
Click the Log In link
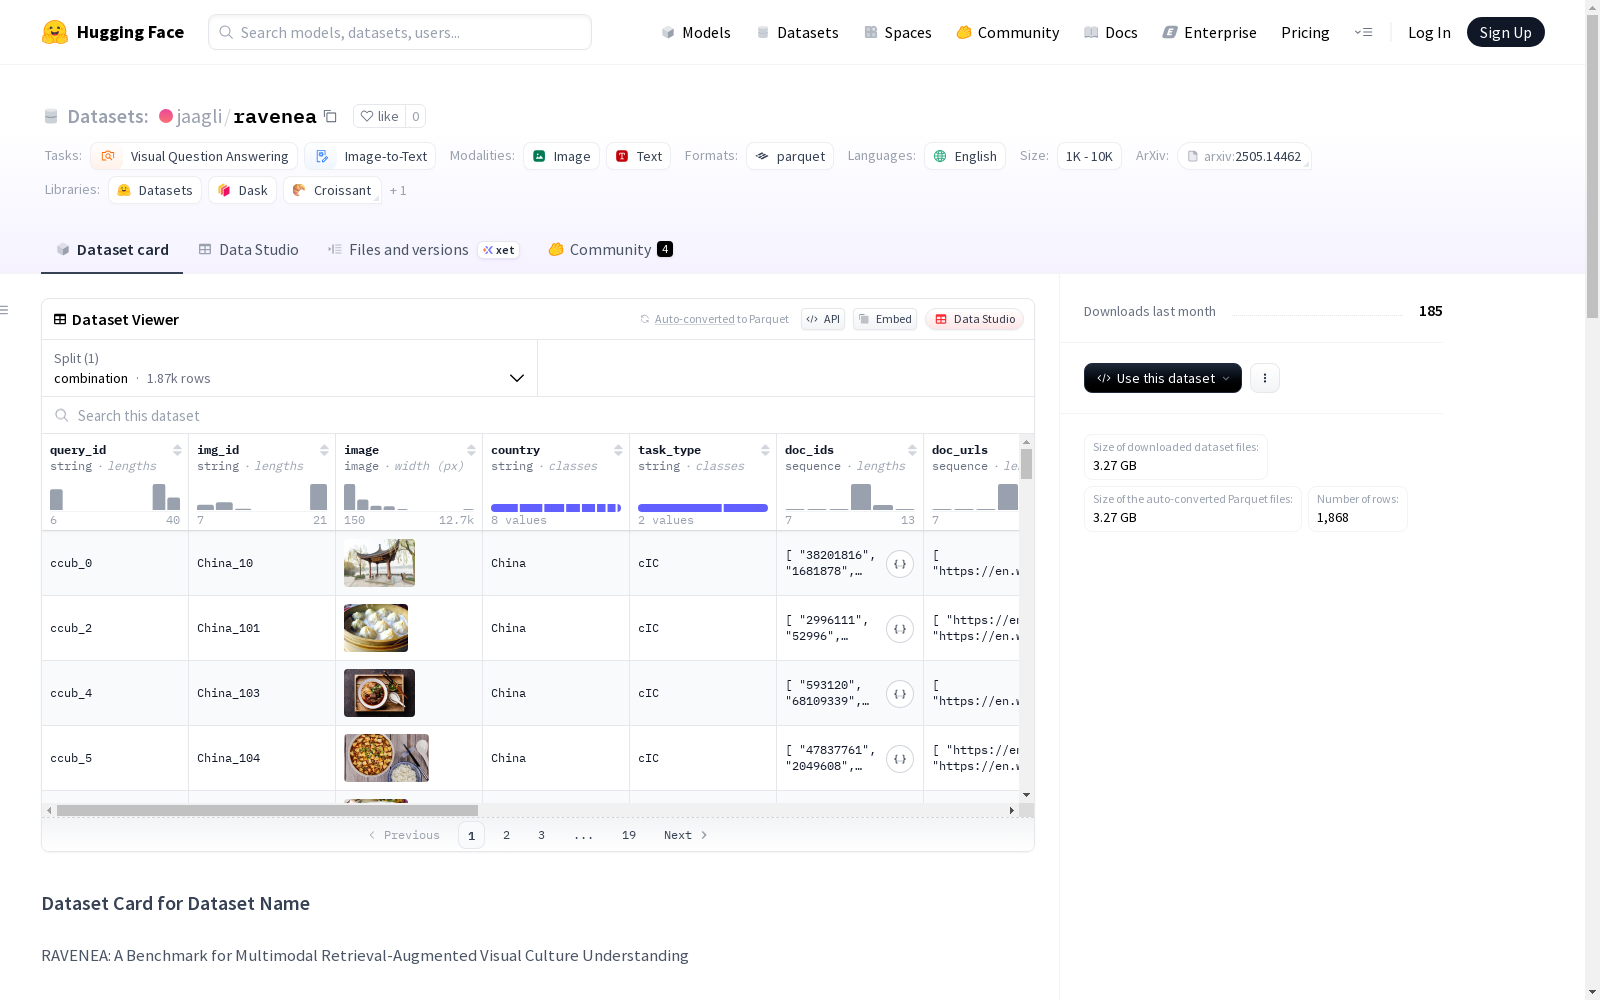[x=1429, y=32]
